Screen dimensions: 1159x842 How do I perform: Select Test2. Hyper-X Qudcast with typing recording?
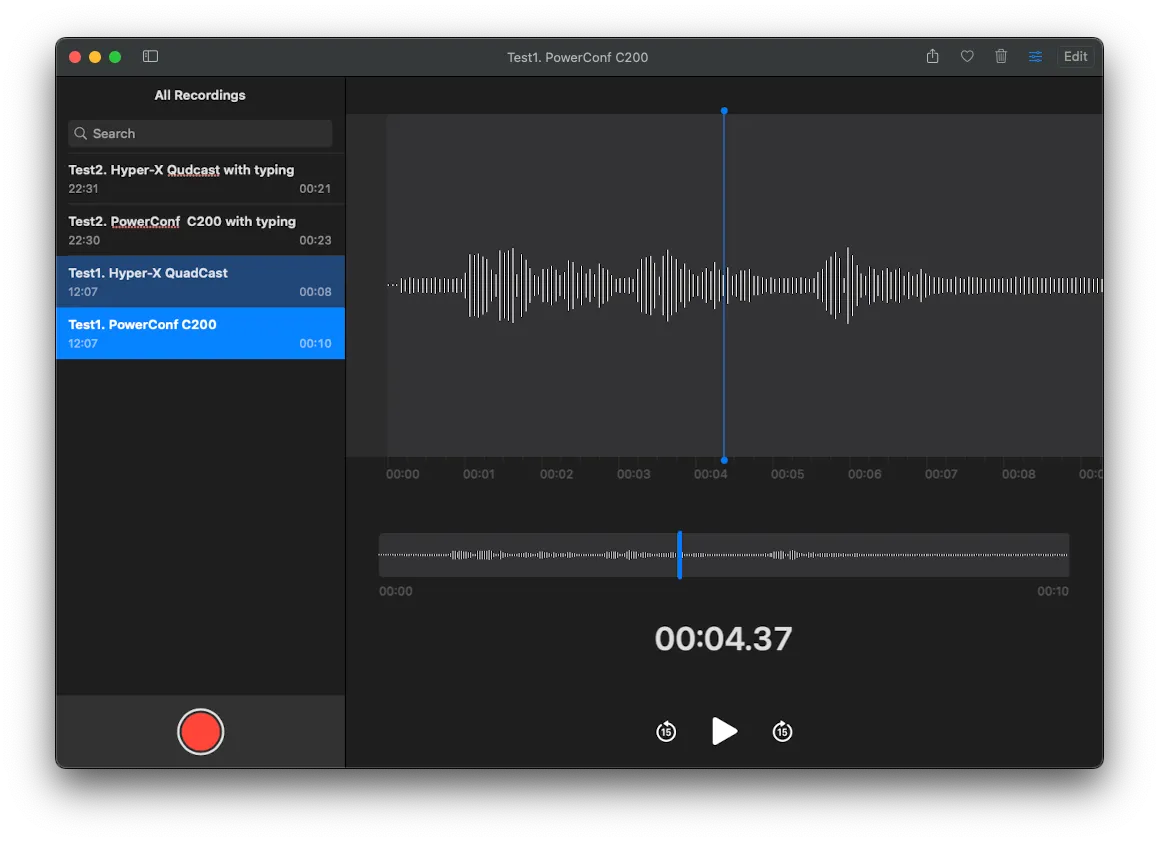click(x=200, y=179)
